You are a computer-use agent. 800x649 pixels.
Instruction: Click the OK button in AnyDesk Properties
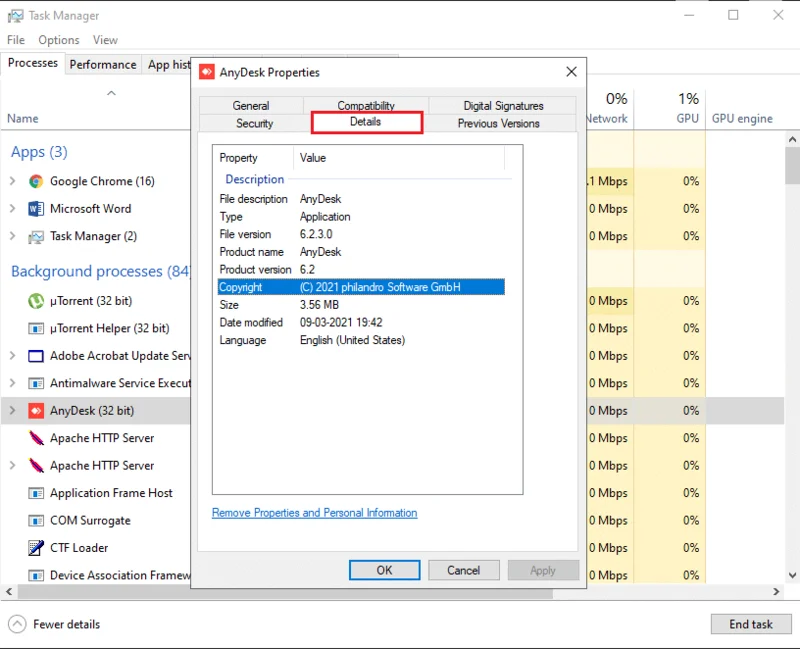(x=385, y=570)
